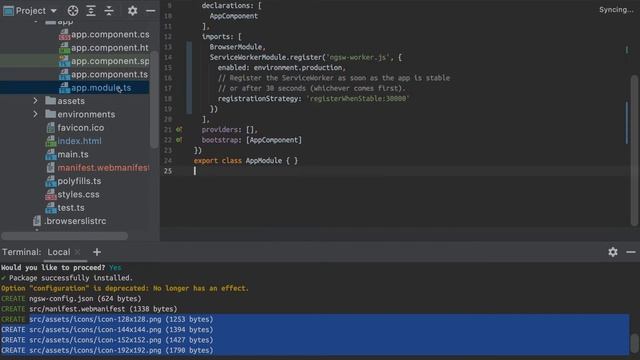This screenshot has height=360, width=640.
Task: Select app.component.sp file in tree
Action: click(110, 61)
